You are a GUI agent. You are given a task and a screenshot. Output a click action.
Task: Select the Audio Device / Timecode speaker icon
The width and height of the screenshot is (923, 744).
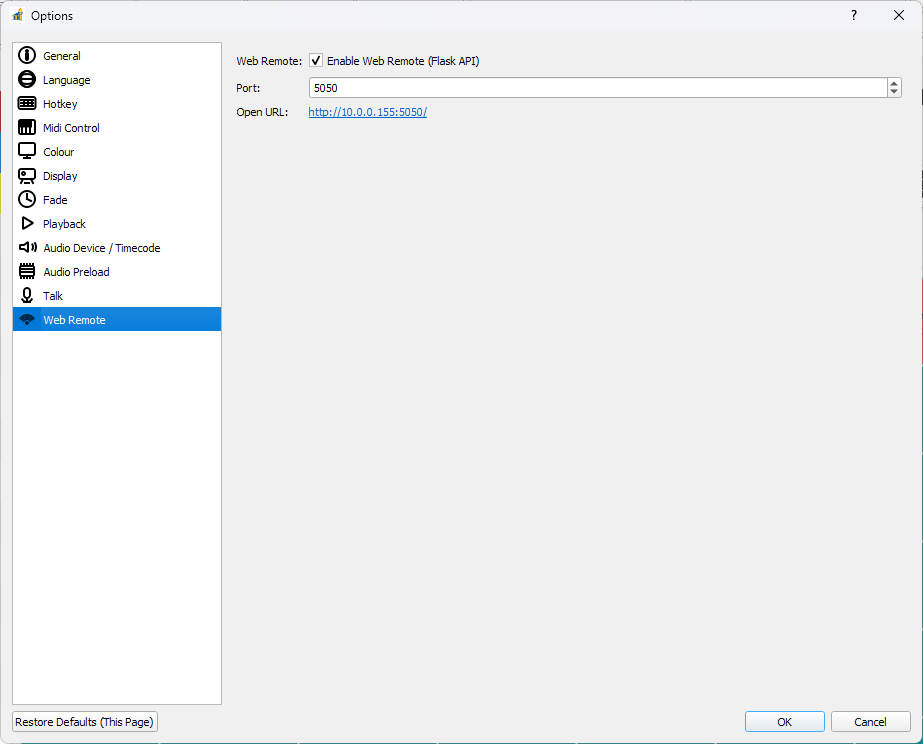pos(26,247)
